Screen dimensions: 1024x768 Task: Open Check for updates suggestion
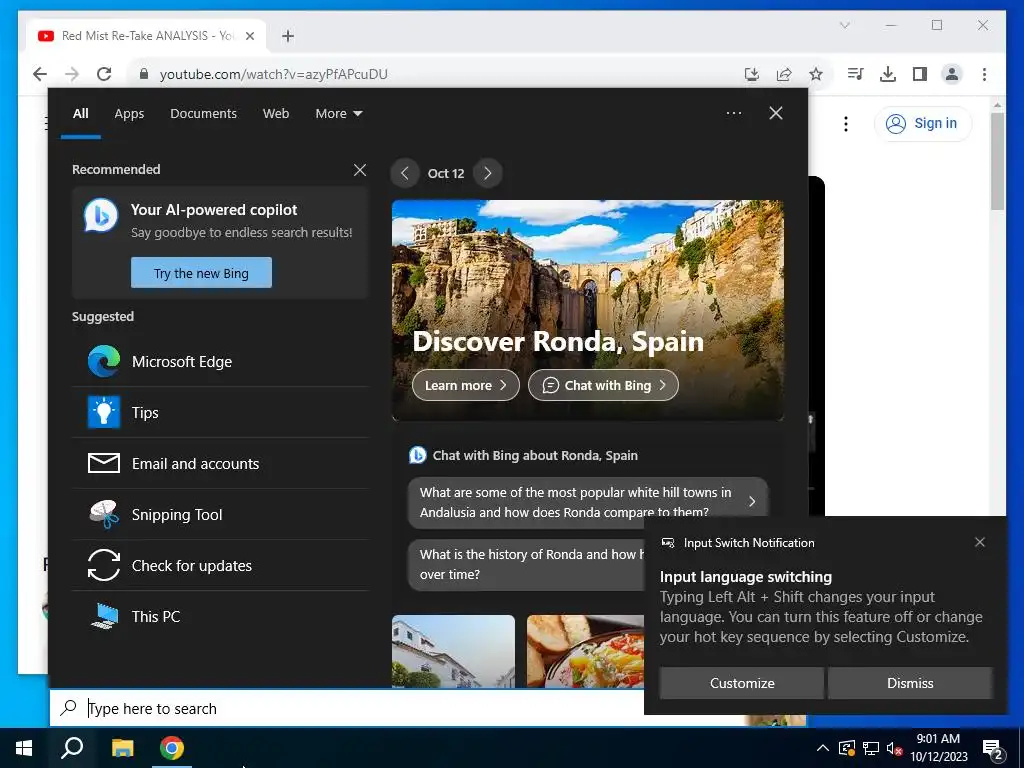[x=220, y=566]
